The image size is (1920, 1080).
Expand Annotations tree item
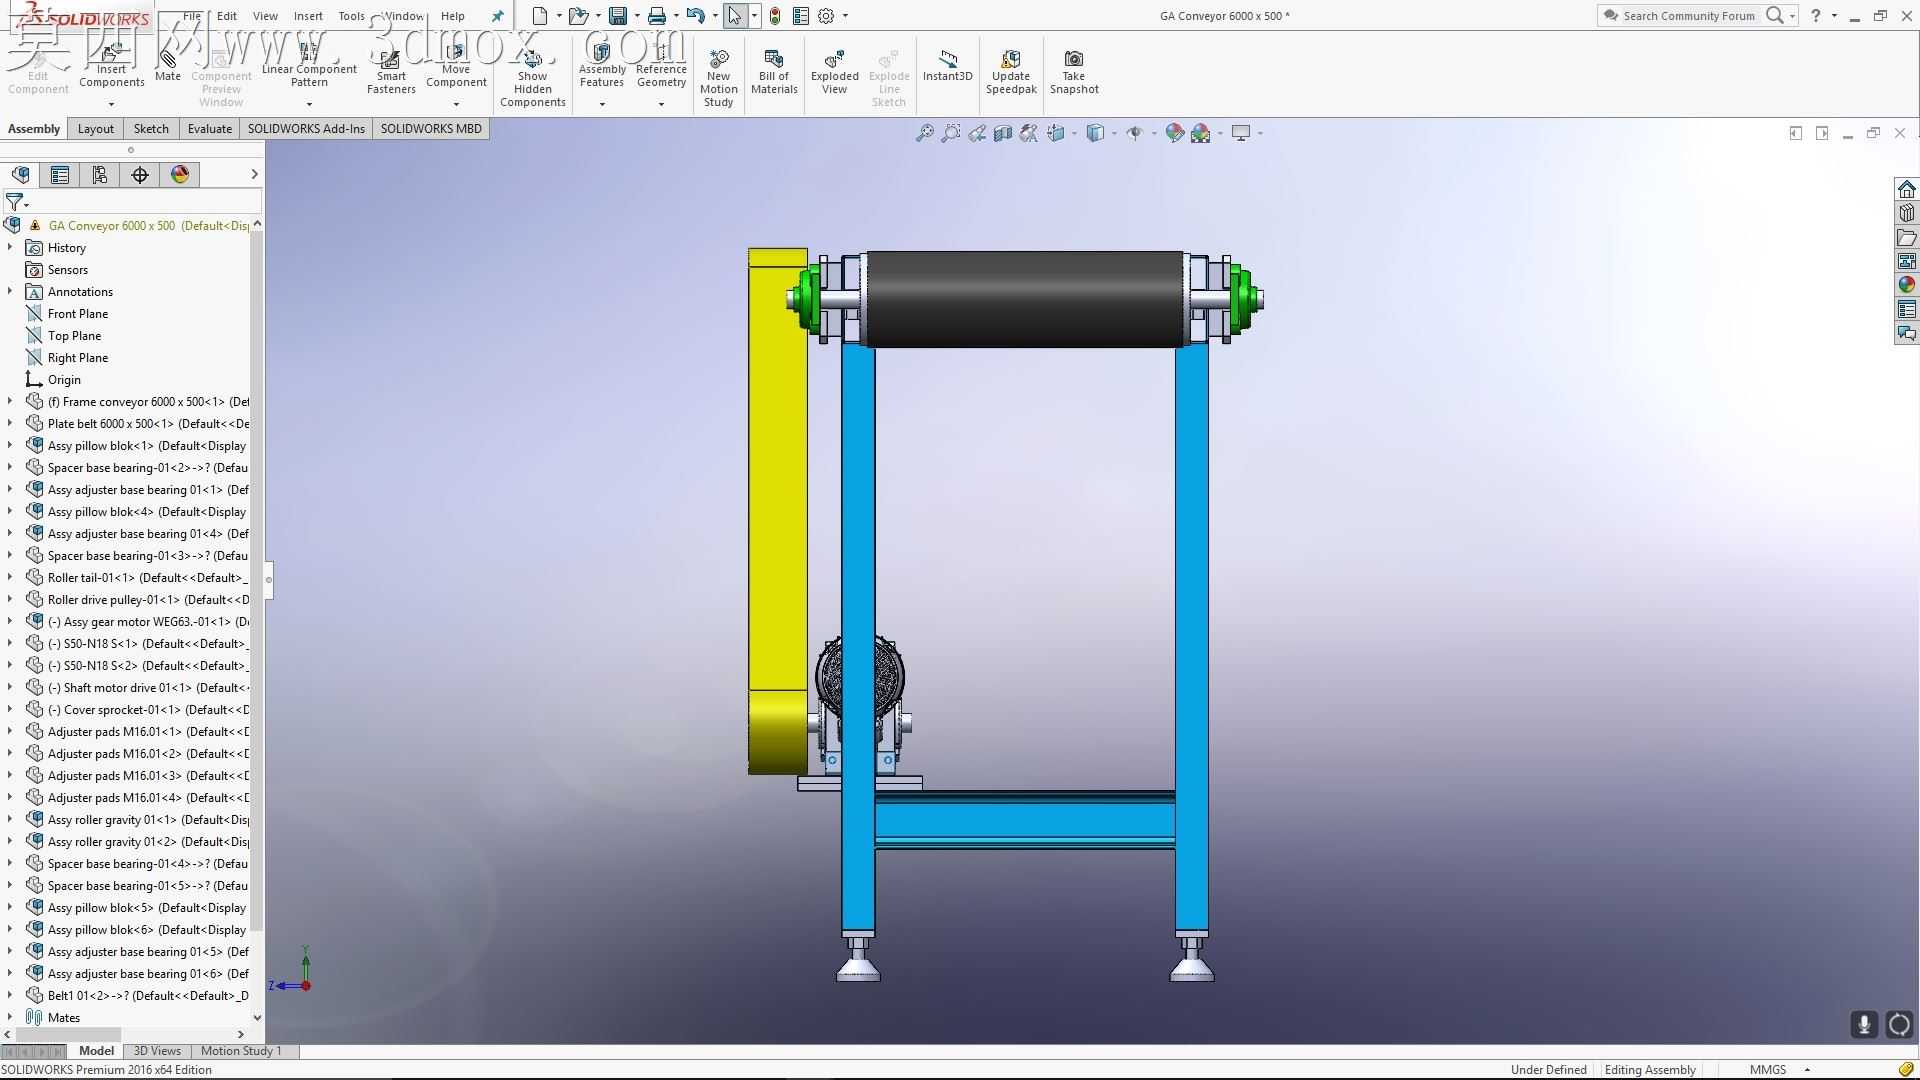tap(10, 291)
